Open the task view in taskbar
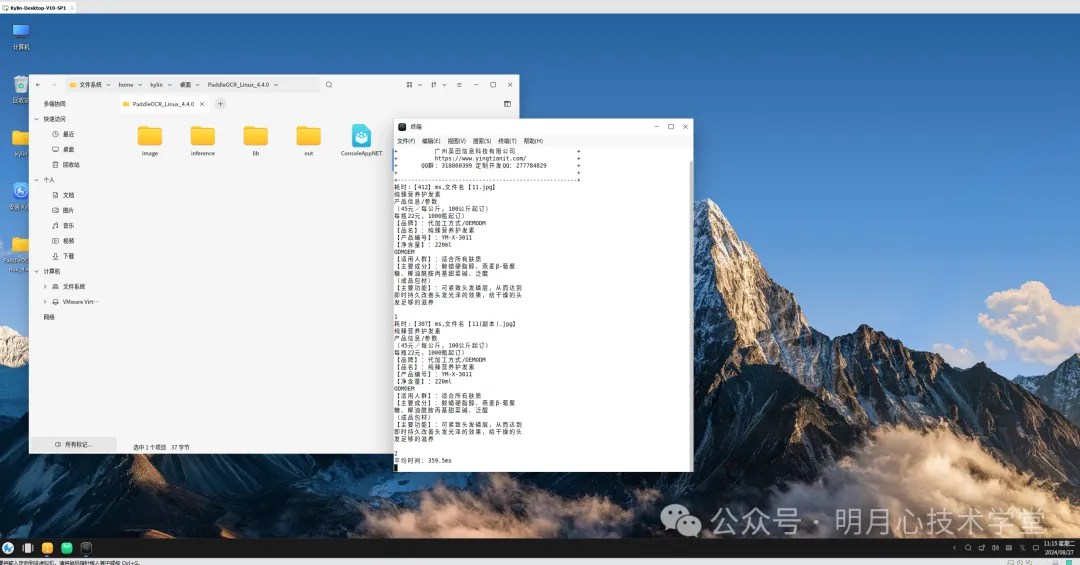Screen dimensions: 1080x565 tap(28, 548)
